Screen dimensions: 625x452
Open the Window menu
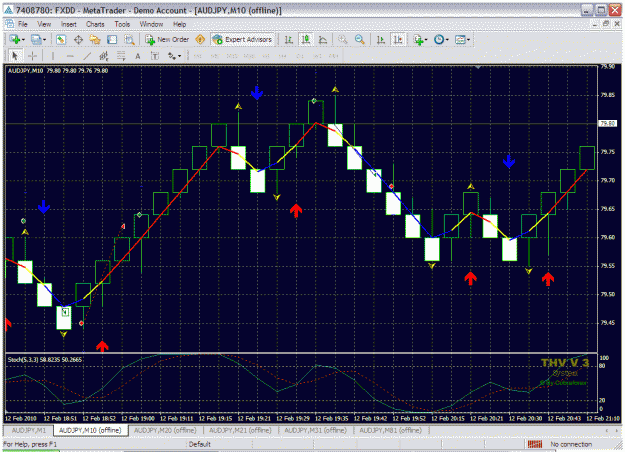click(x=151, y=24)
